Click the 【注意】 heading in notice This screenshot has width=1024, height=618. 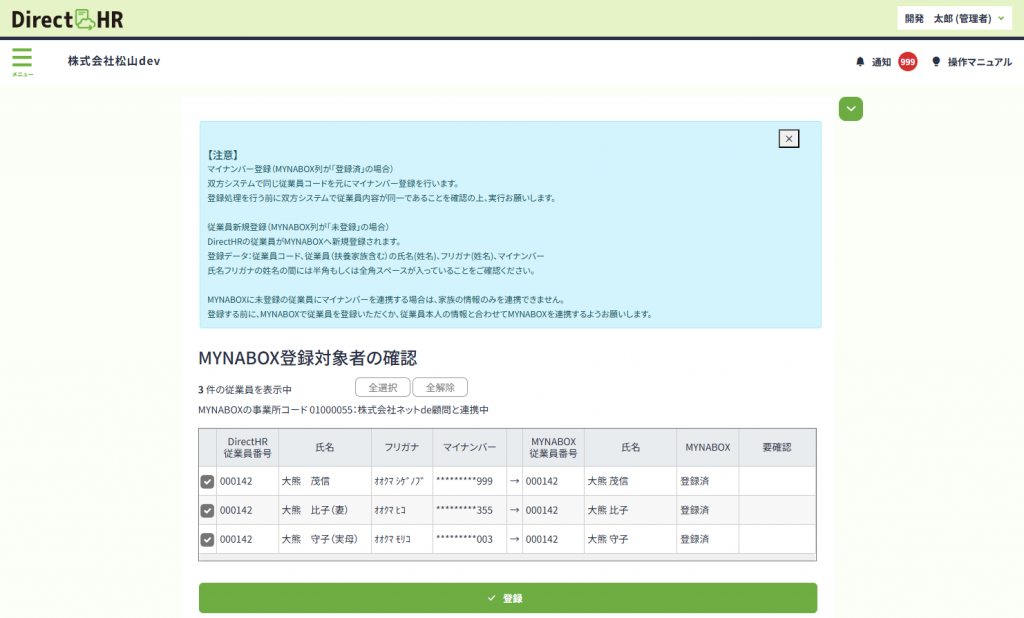tap(223, 155)
